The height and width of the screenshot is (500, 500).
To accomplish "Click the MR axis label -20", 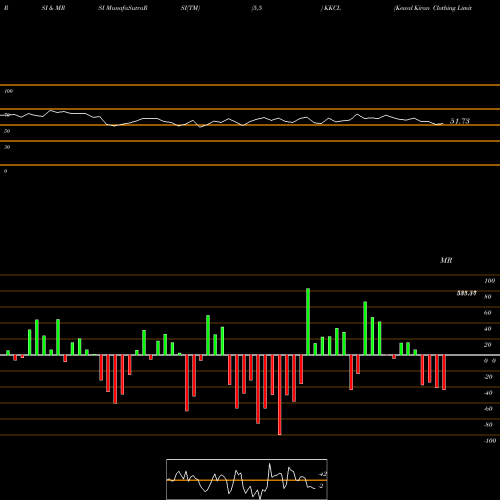I will coord(488,377).
